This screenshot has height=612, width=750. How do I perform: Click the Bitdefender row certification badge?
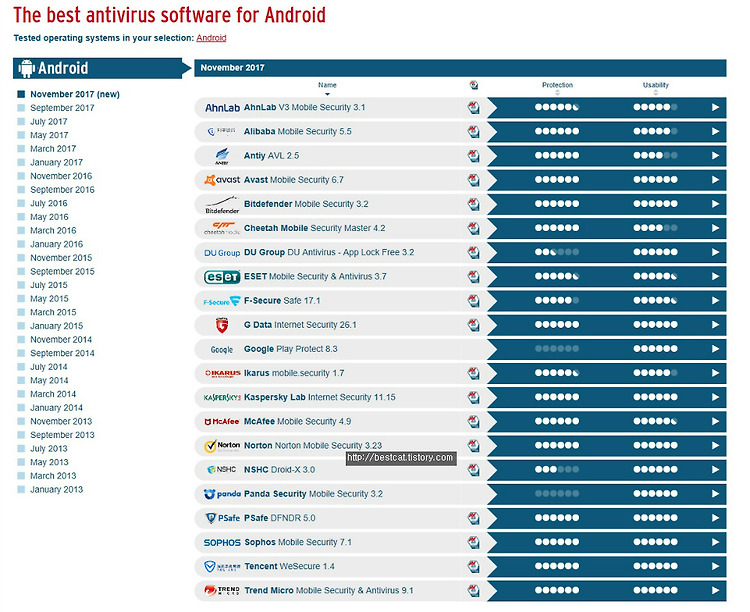tap(474, 204)
